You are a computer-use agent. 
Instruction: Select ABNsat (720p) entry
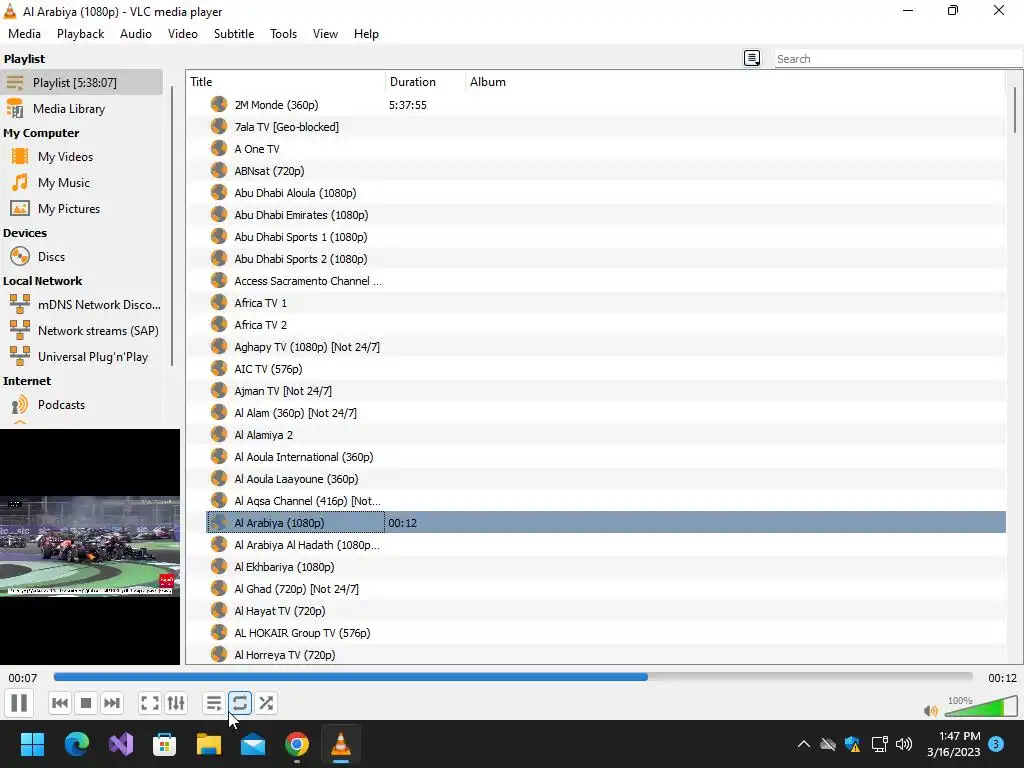[606, 171]
